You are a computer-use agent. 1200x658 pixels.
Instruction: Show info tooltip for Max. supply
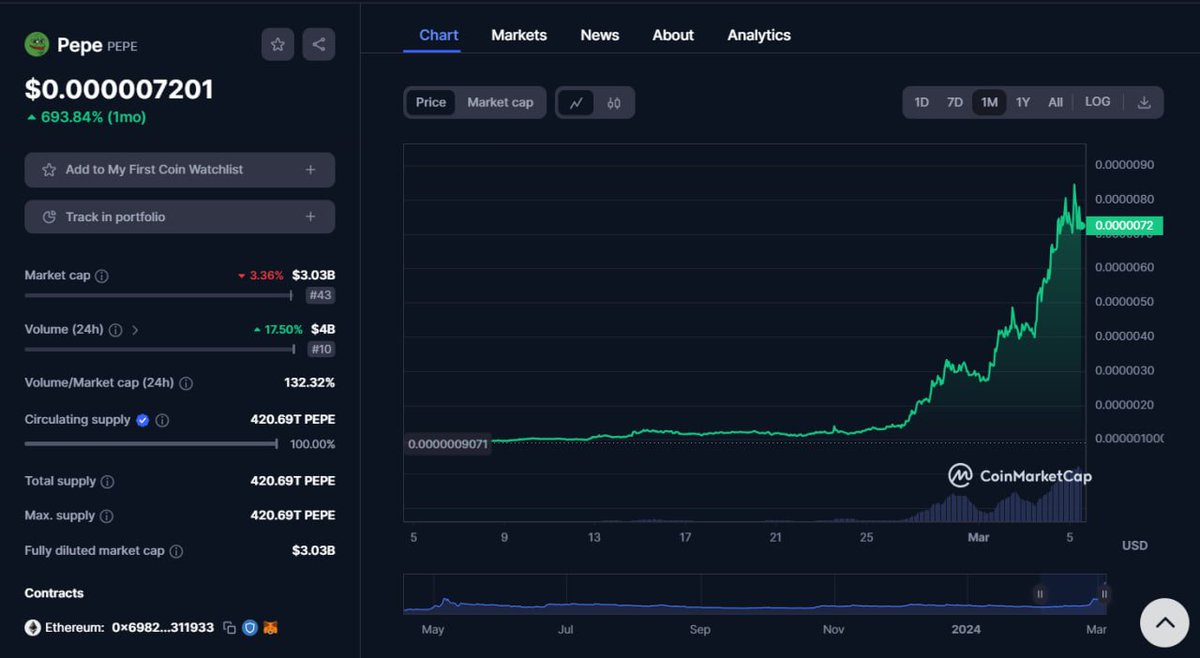(x=106, y=516)
